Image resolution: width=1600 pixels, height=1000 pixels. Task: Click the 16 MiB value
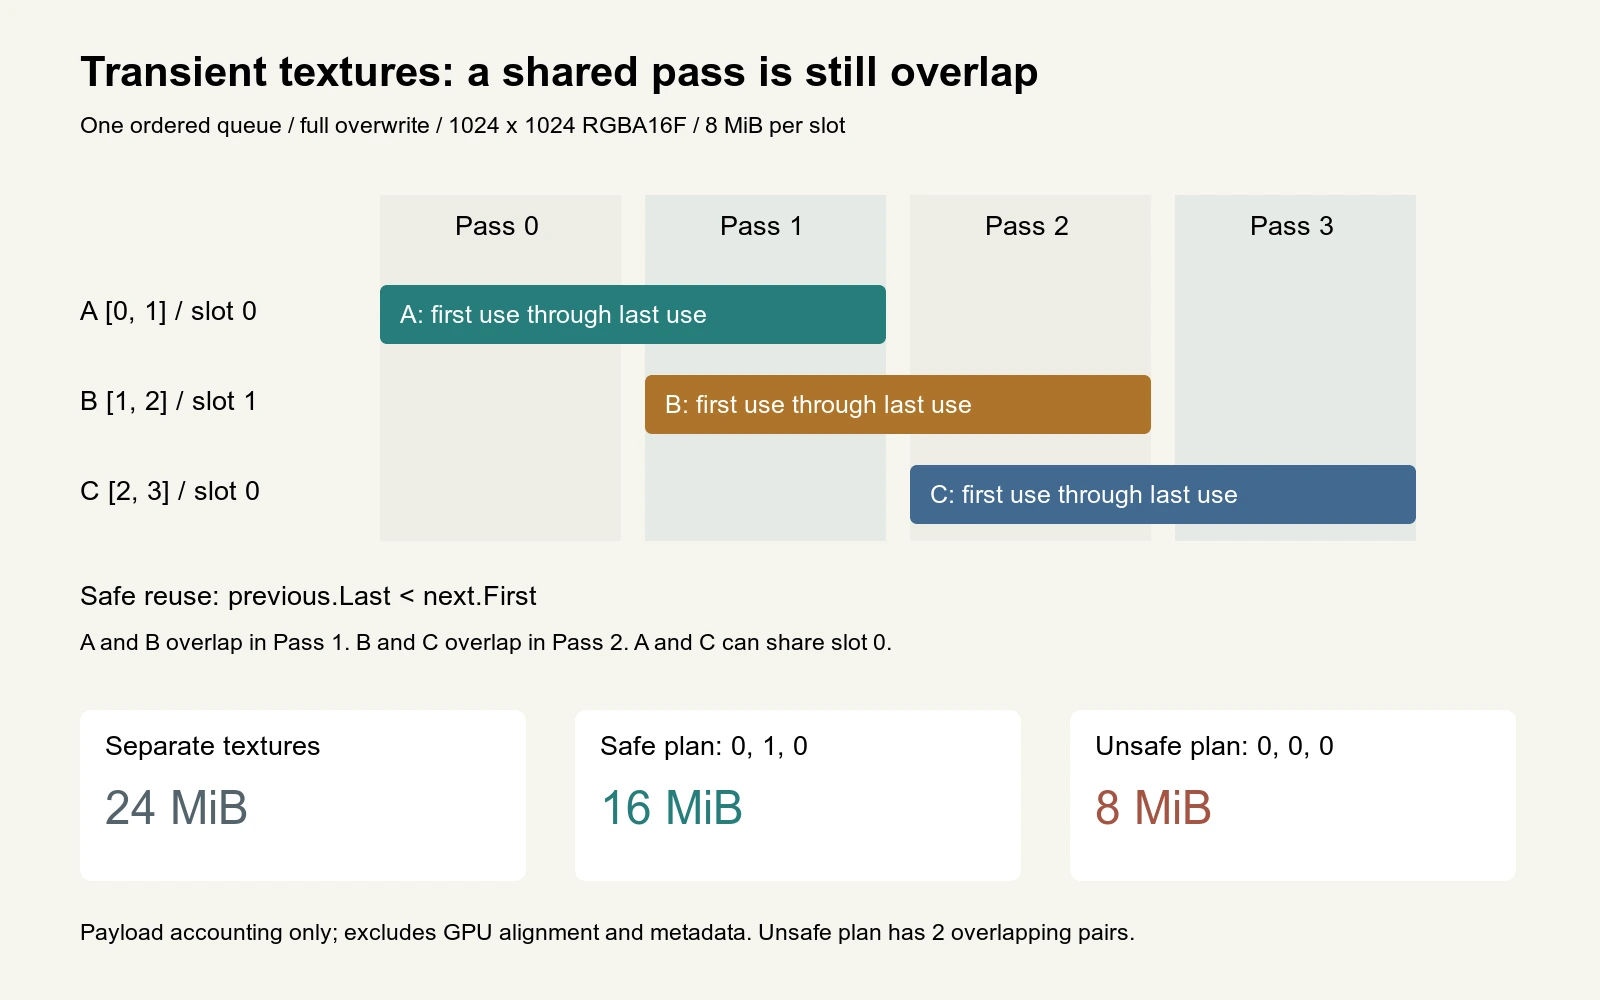671,808
